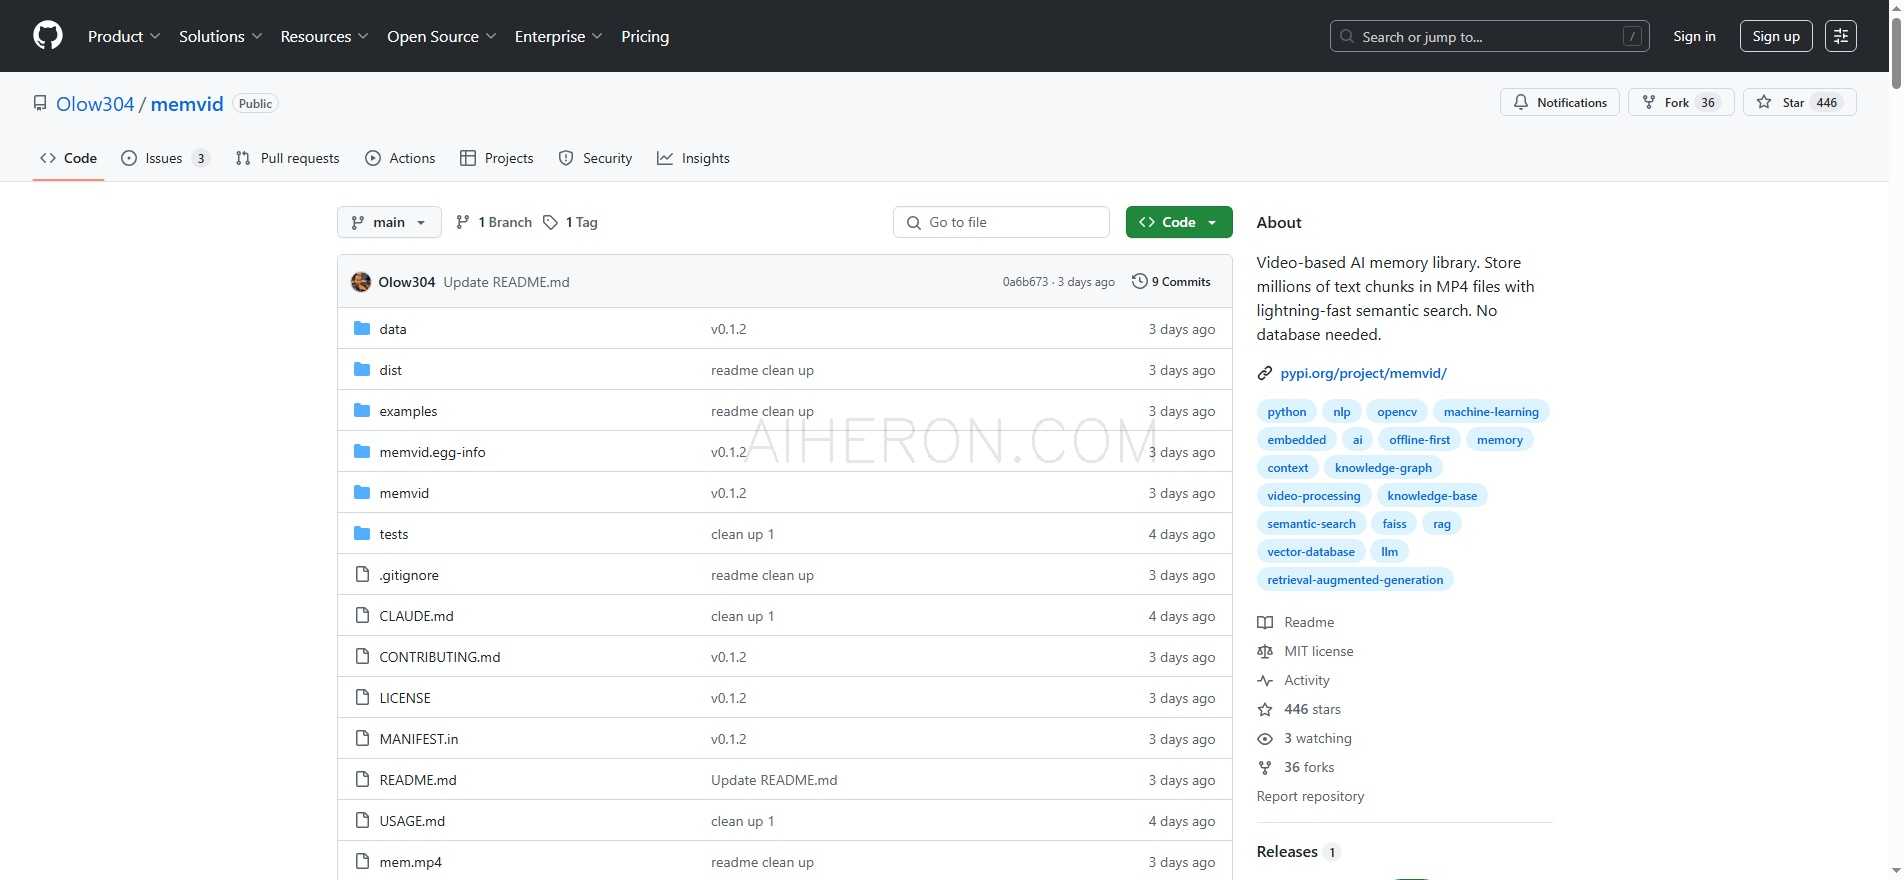1904x880 pixels.
Task: Click the retrieval-augmented-generation topic tag
Action: point(1355,579)
